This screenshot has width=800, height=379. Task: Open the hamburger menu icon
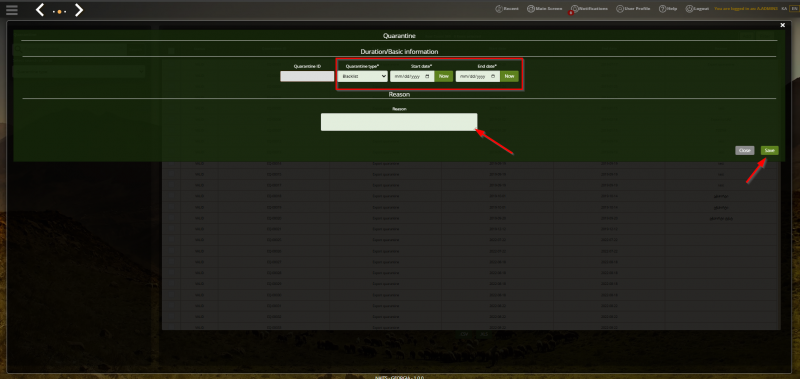click(x=12, y=10)
